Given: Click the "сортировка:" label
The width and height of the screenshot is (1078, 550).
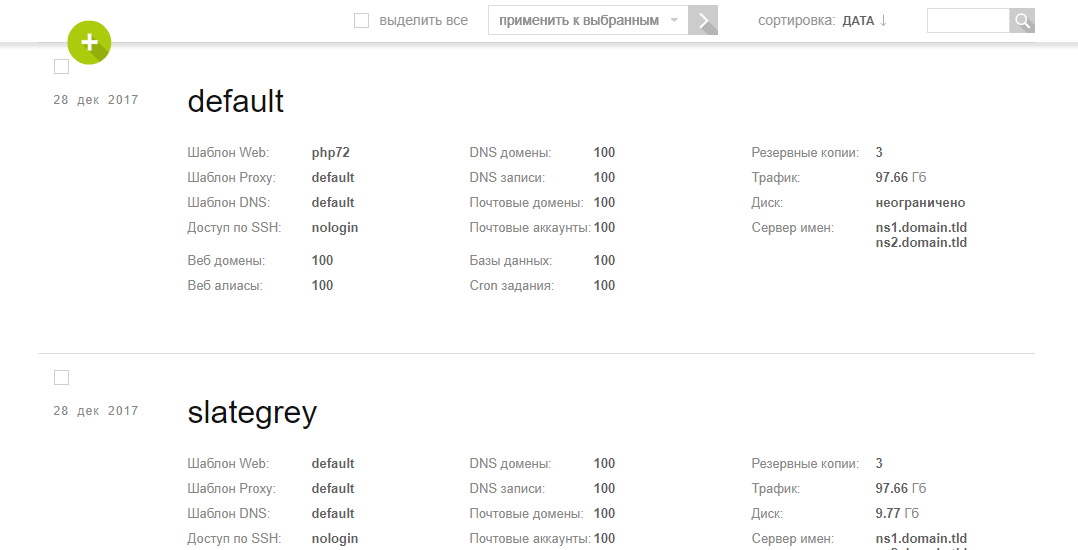Looking at the screenshot, I should (797, 21).
